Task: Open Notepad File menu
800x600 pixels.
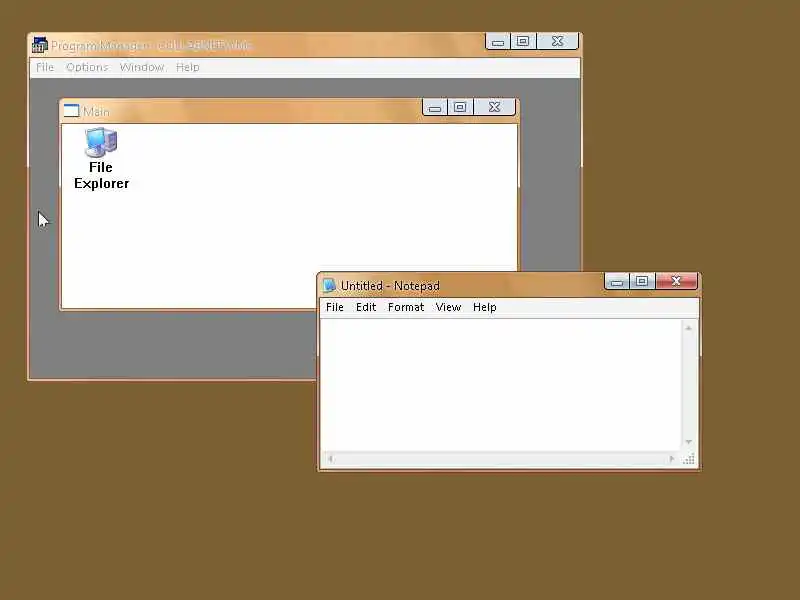Action: click(335, 307)
